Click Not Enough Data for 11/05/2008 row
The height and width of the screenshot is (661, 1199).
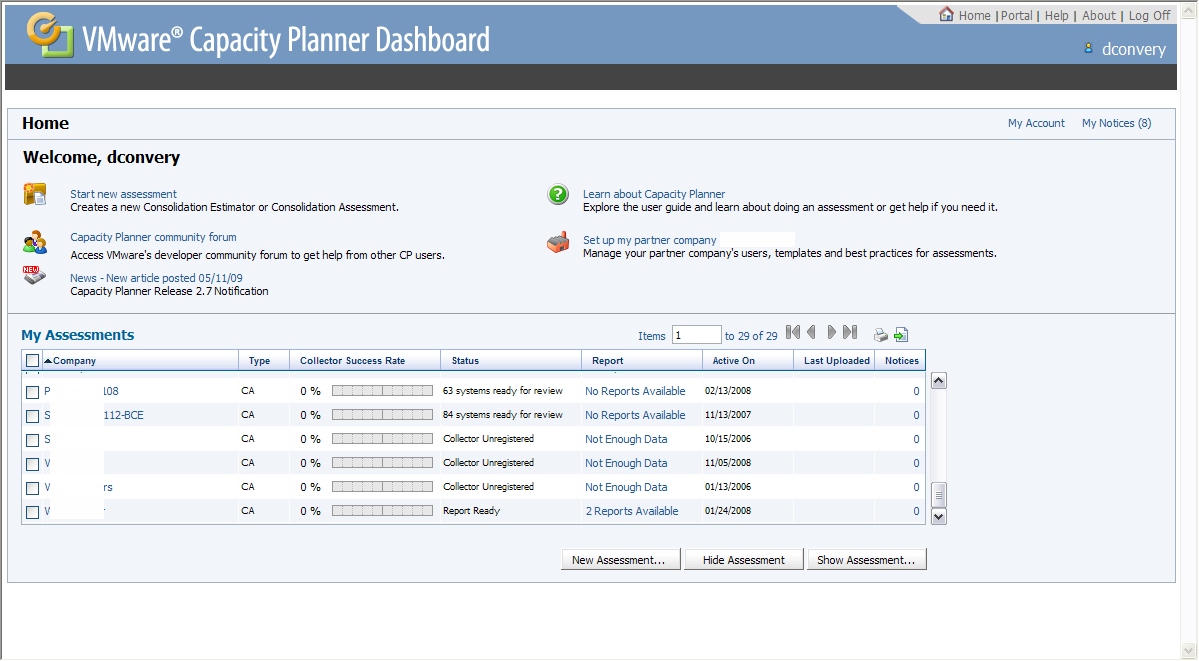click(x=625, y=463)
